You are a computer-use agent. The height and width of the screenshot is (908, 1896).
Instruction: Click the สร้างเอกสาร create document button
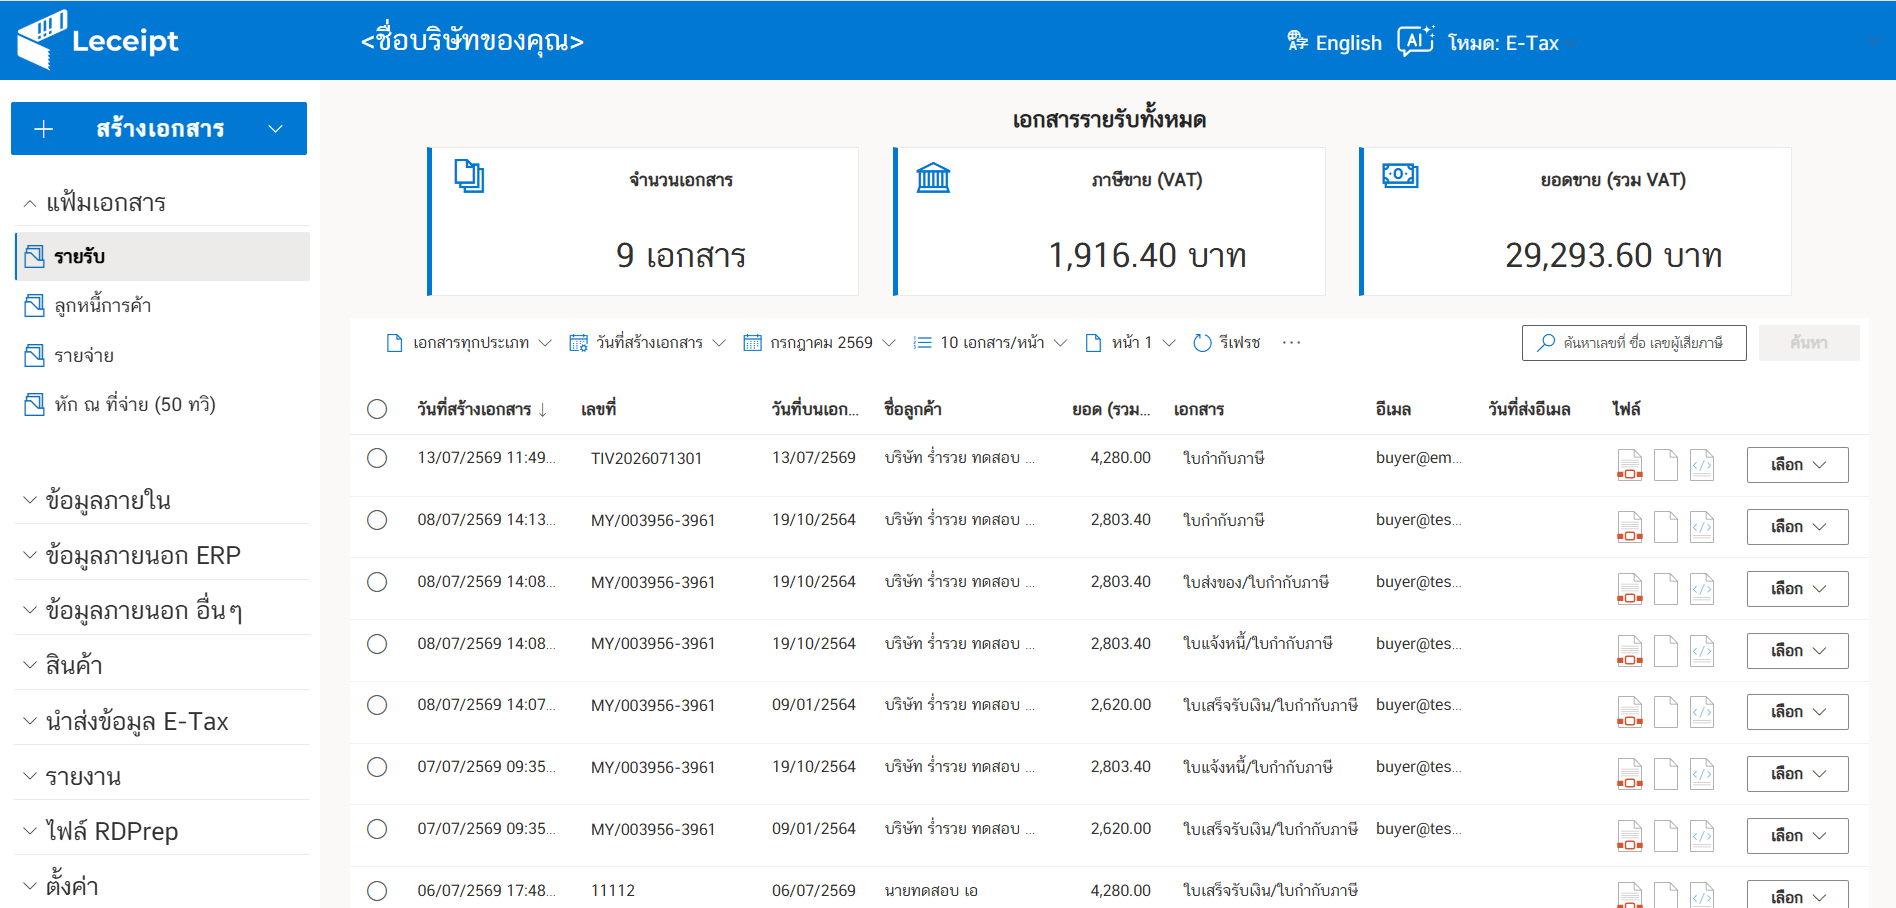(159, 129)
